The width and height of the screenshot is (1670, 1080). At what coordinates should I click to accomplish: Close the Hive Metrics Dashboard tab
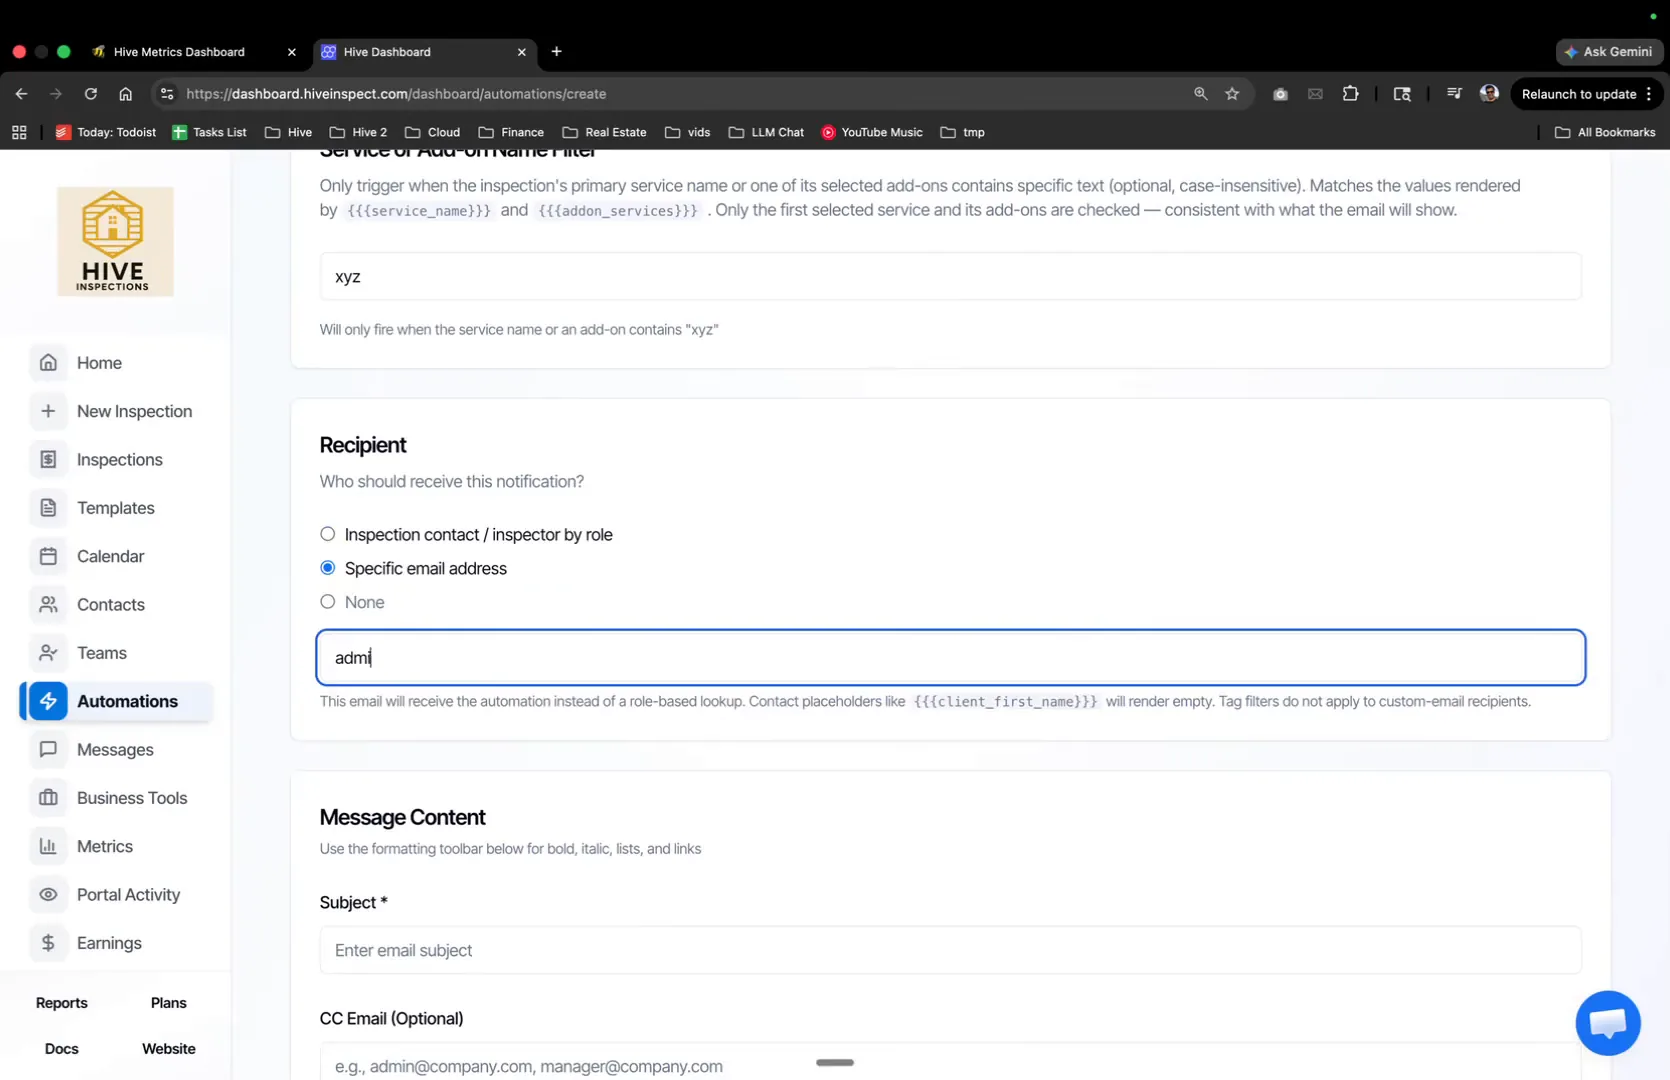point(292,52)
